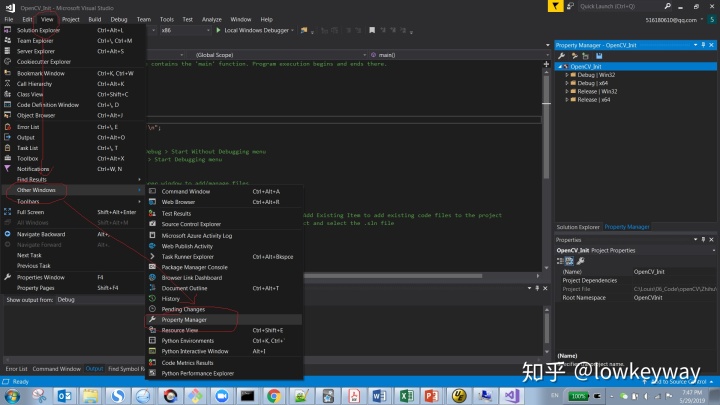Viewport: 720px width, 405px height.
Task: Click Add to Source Control in status bar
Action: (x=678, y=381)
